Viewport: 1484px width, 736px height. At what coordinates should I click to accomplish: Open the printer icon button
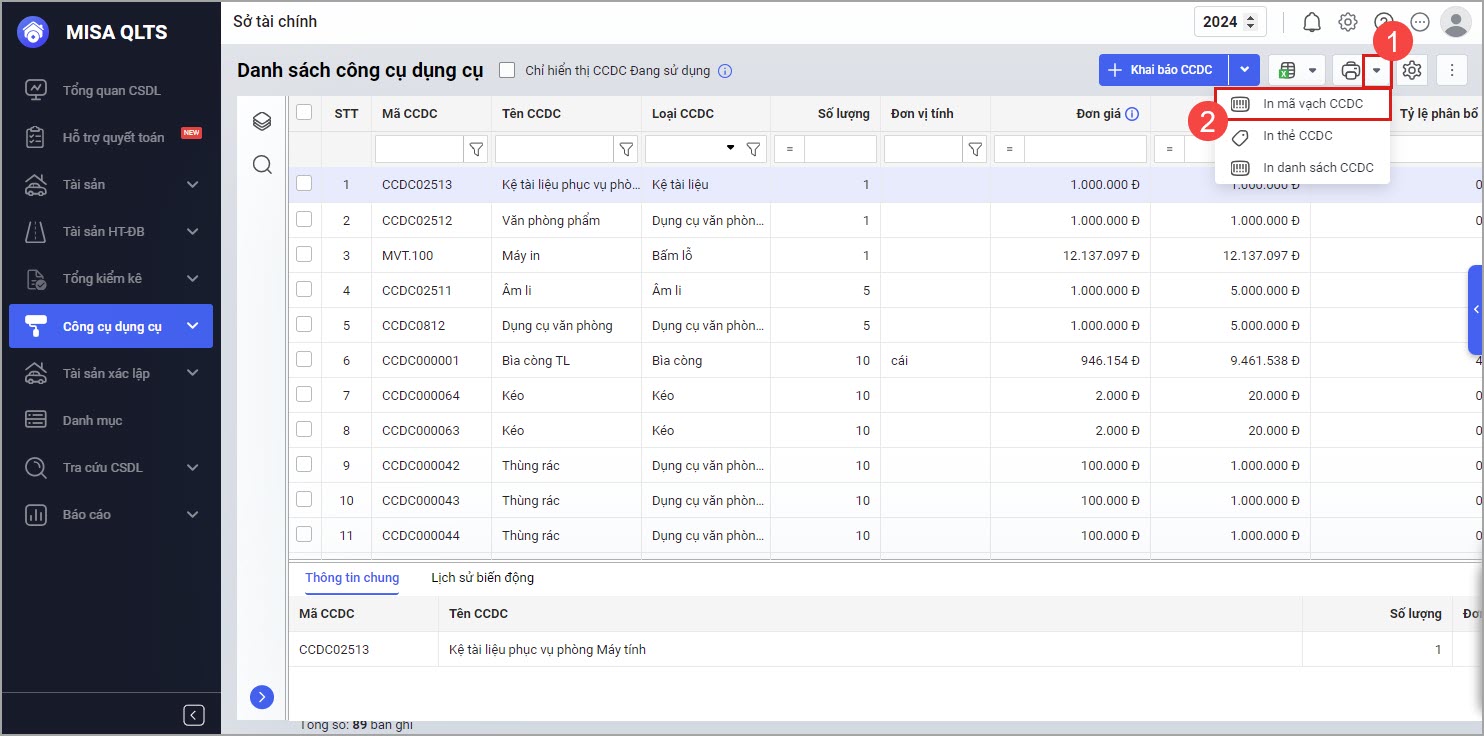(1350, 70)
